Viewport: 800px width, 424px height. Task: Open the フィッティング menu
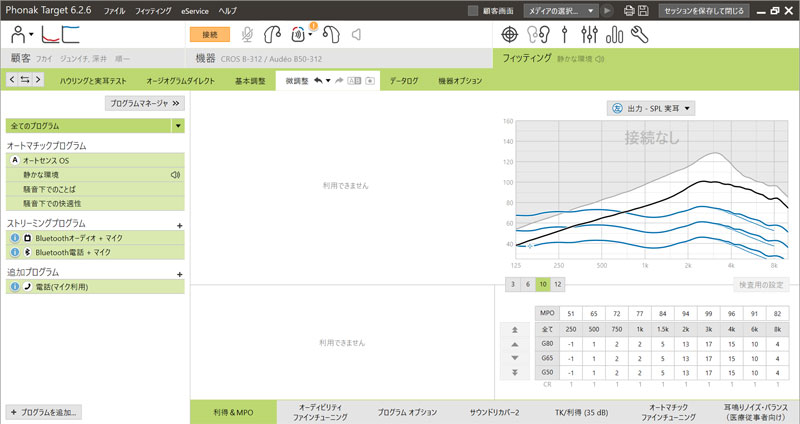[153, 11]
